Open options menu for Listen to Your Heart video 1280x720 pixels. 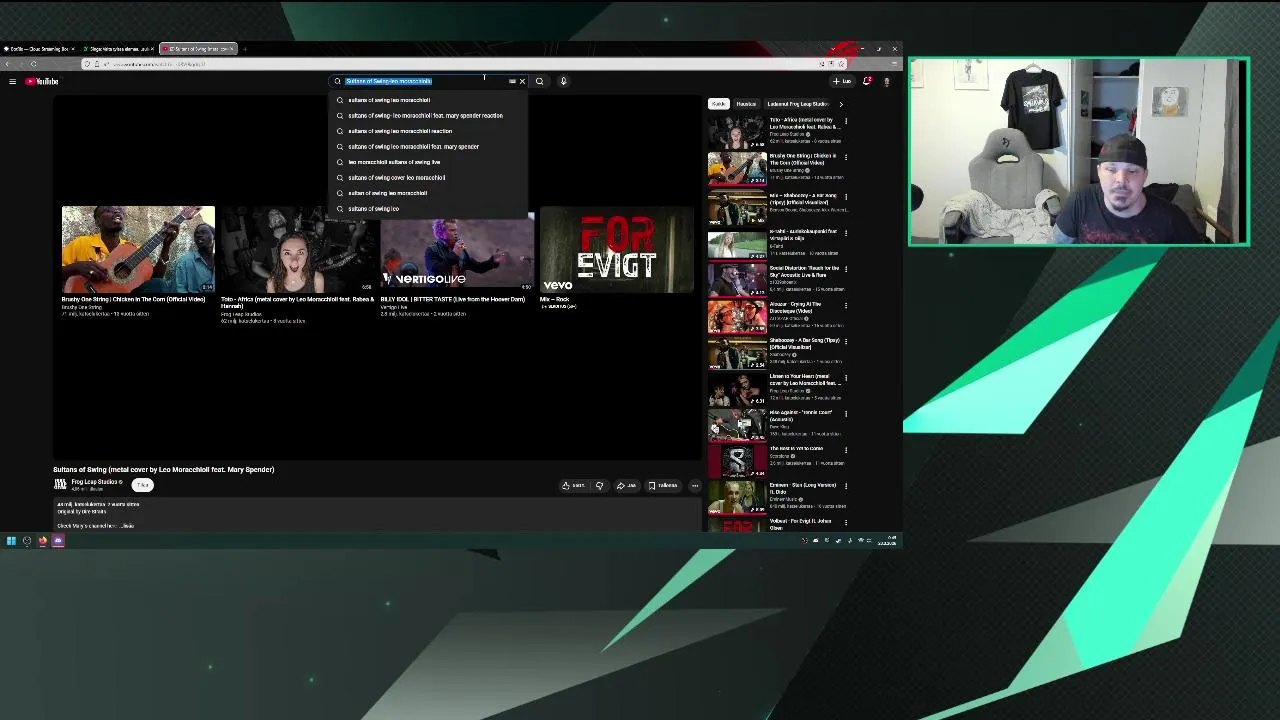pos(846,378)
